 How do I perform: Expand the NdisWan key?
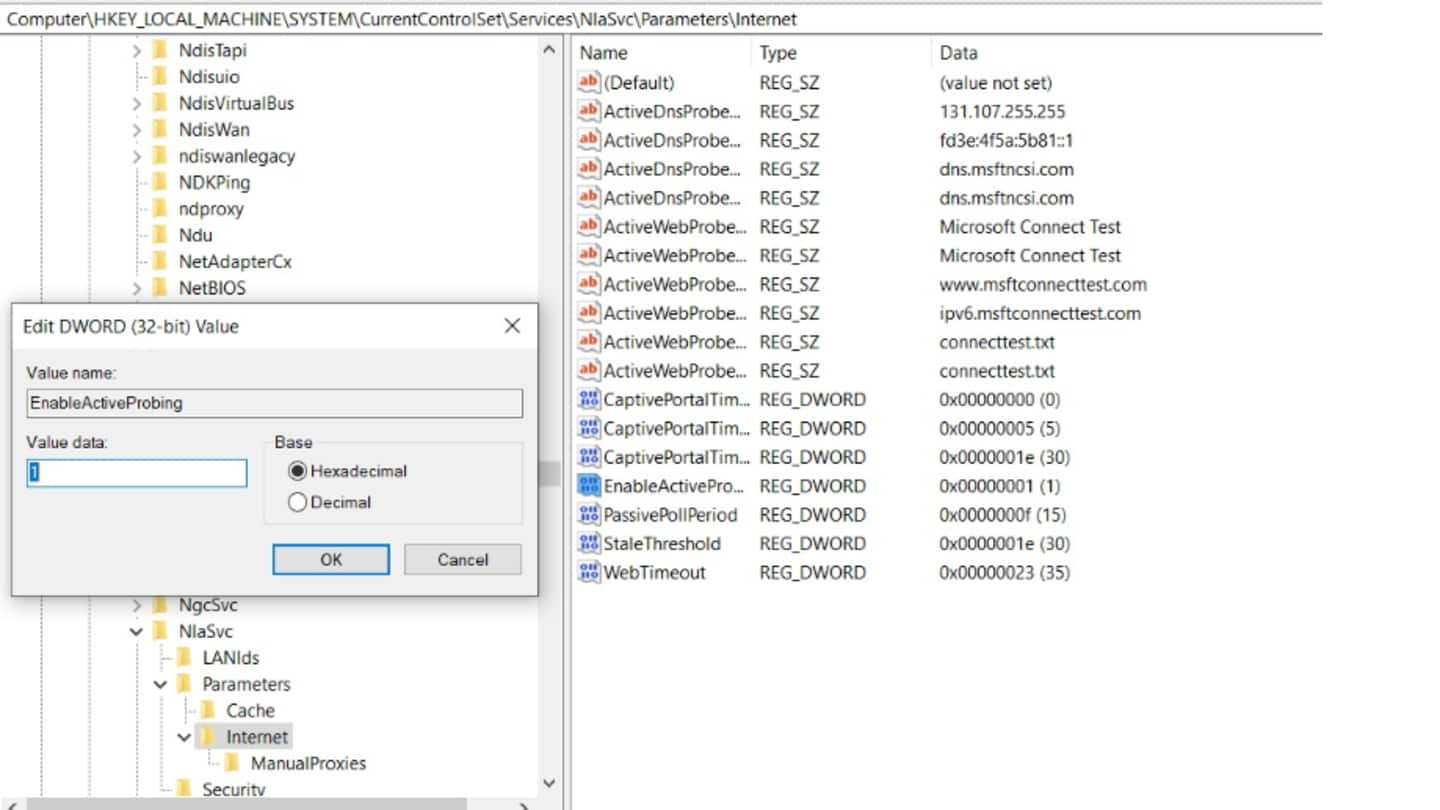click(x=137, y=129)
